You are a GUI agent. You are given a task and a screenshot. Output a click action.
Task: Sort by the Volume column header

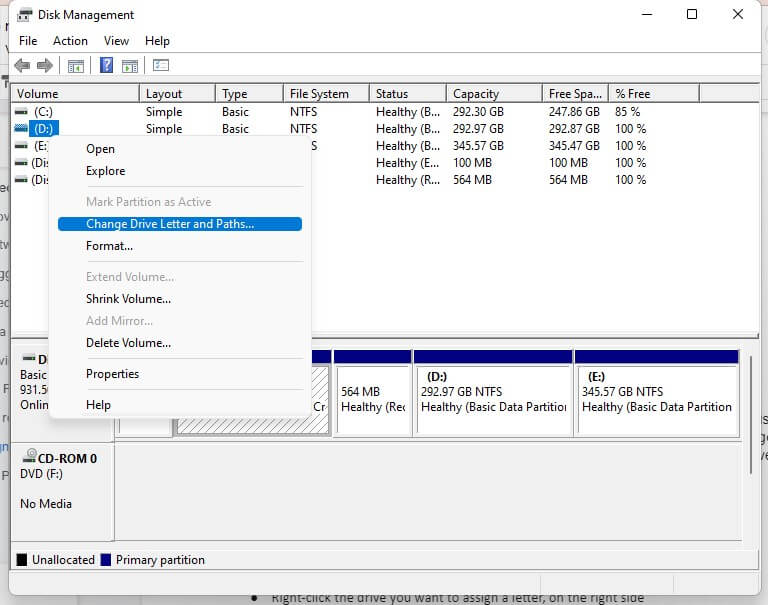pyautogui.click(x=75, y=93)
